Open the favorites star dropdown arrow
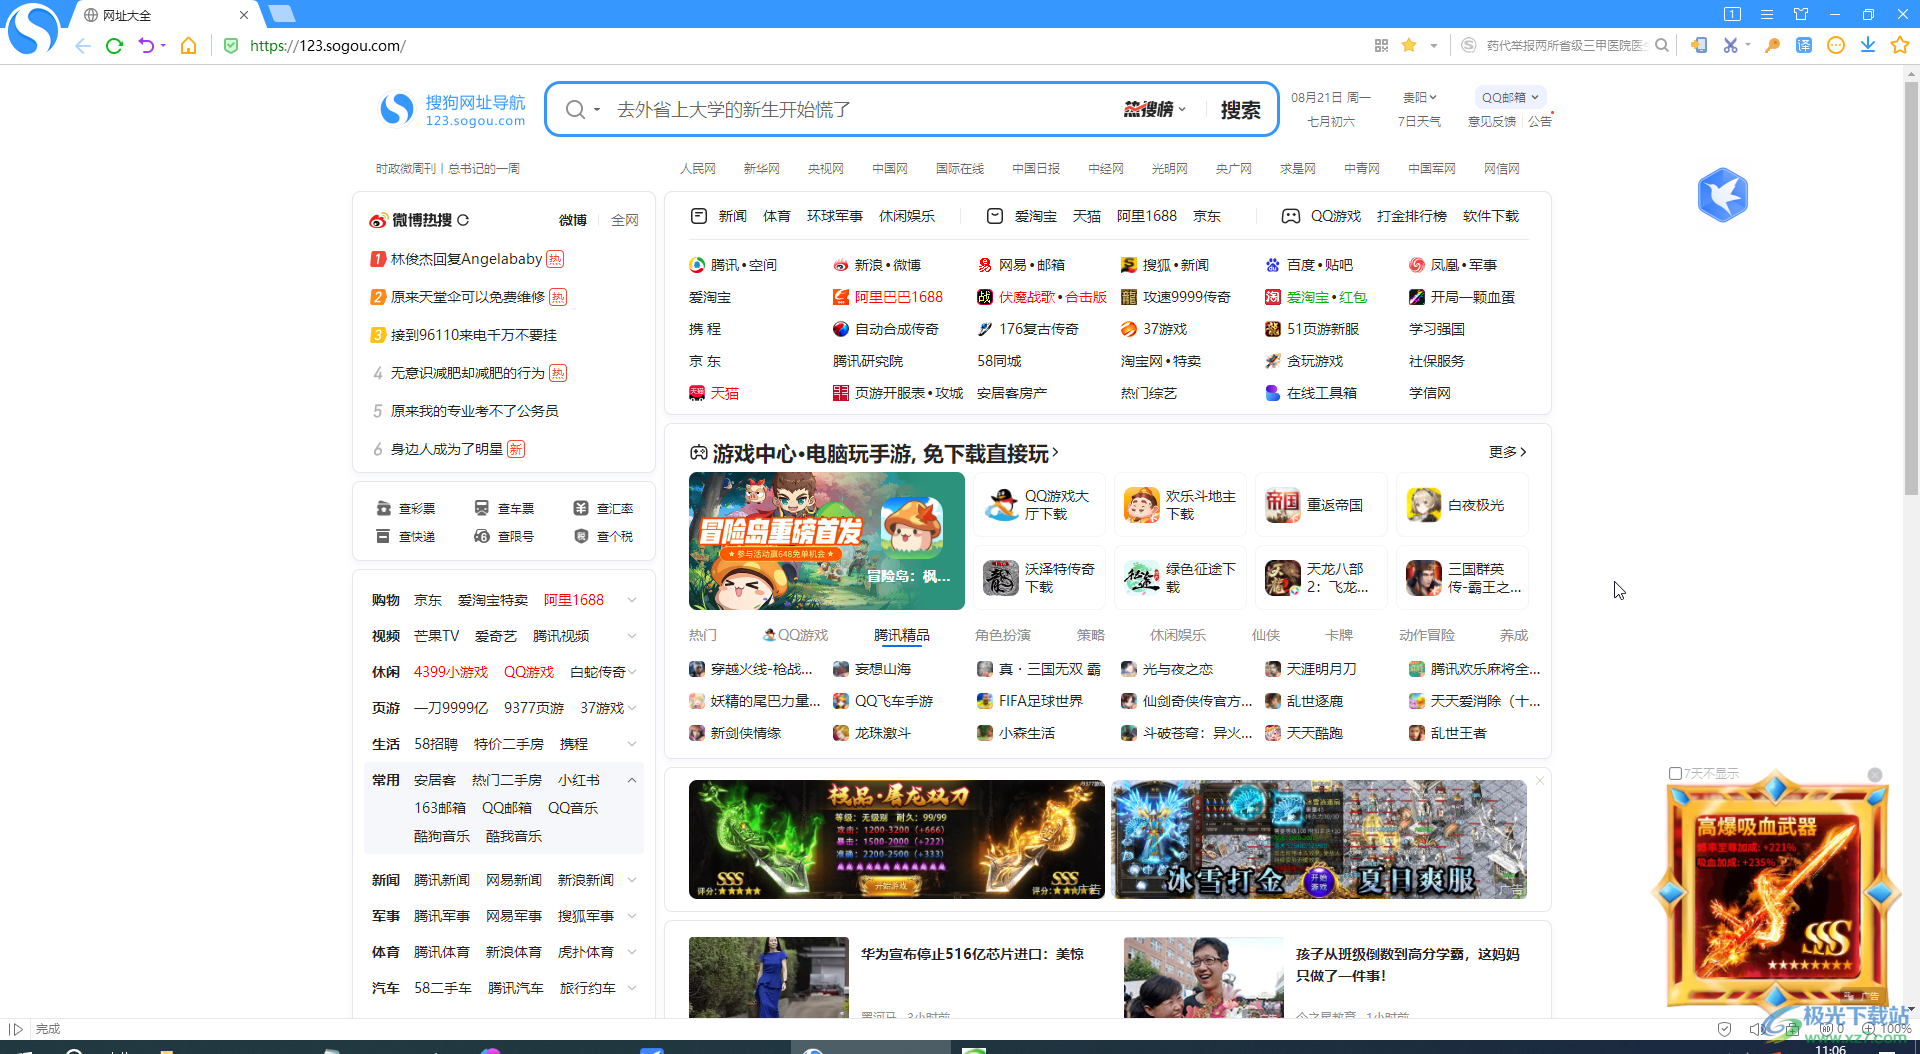 click(1434, 46)
